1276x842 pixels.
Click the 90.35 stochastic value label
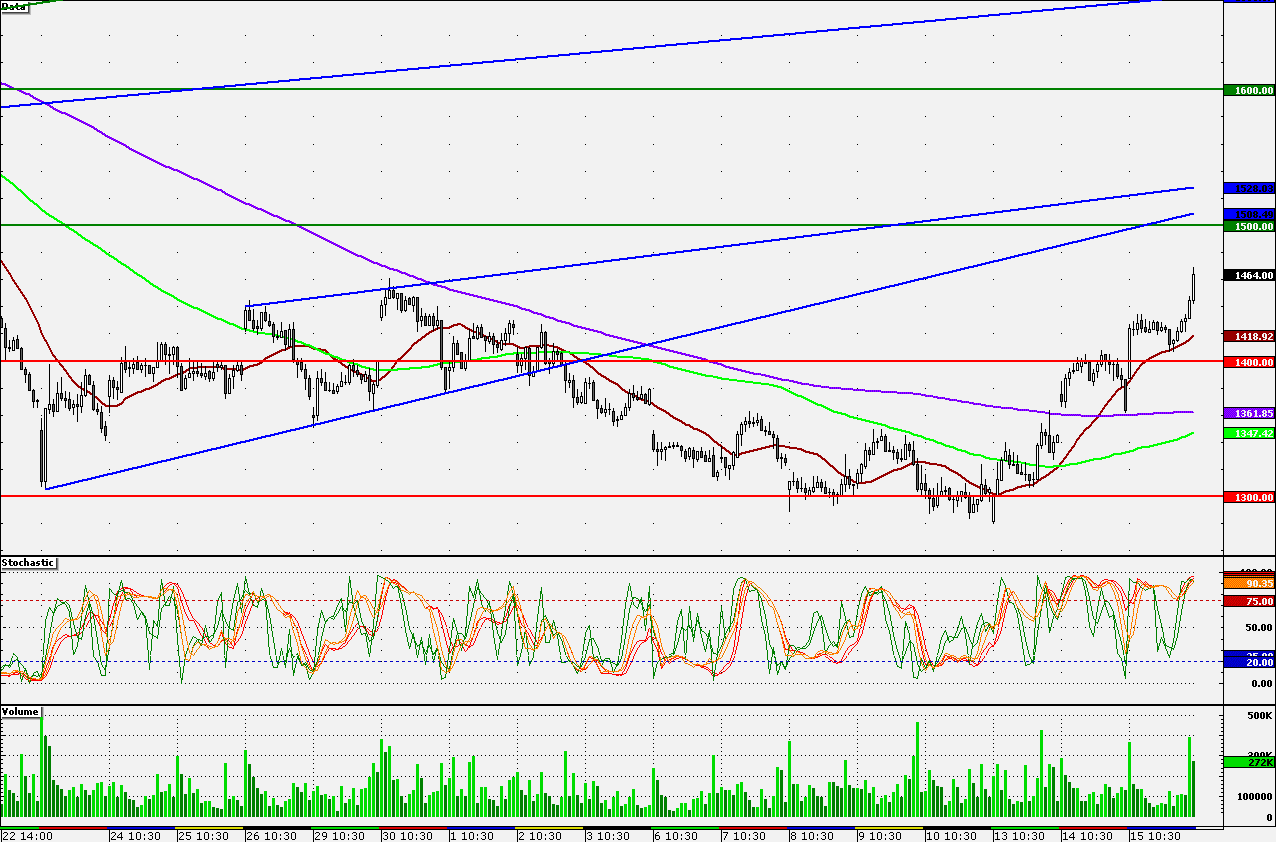1250,583
